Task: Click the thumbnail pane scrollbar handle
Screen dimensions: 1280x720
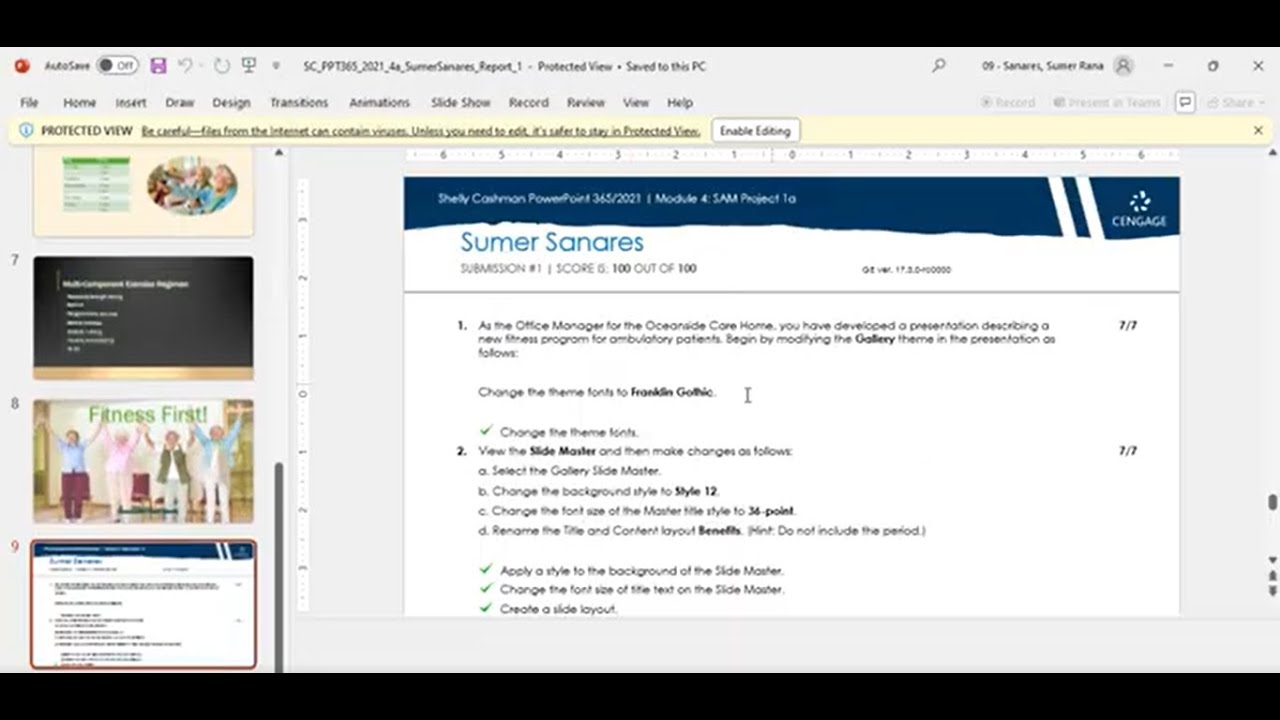Action: pyautogui.click(x=279, y=565)
